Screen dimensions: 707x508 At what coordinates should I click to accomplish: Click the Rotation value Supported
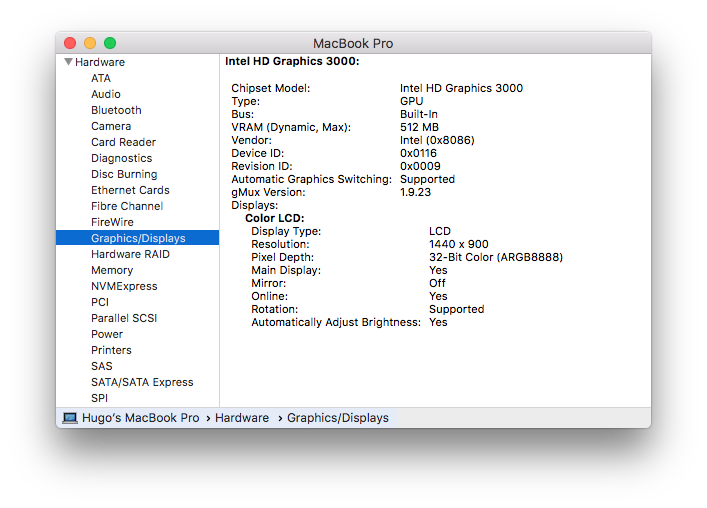point(456,309)
